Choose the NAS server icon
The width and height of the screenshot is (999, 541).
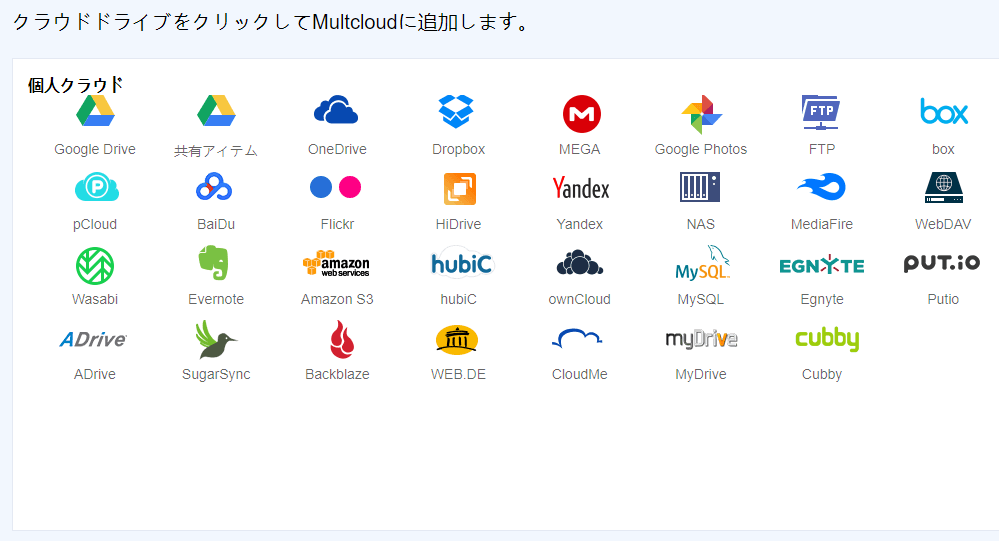(x=700, y=187)
